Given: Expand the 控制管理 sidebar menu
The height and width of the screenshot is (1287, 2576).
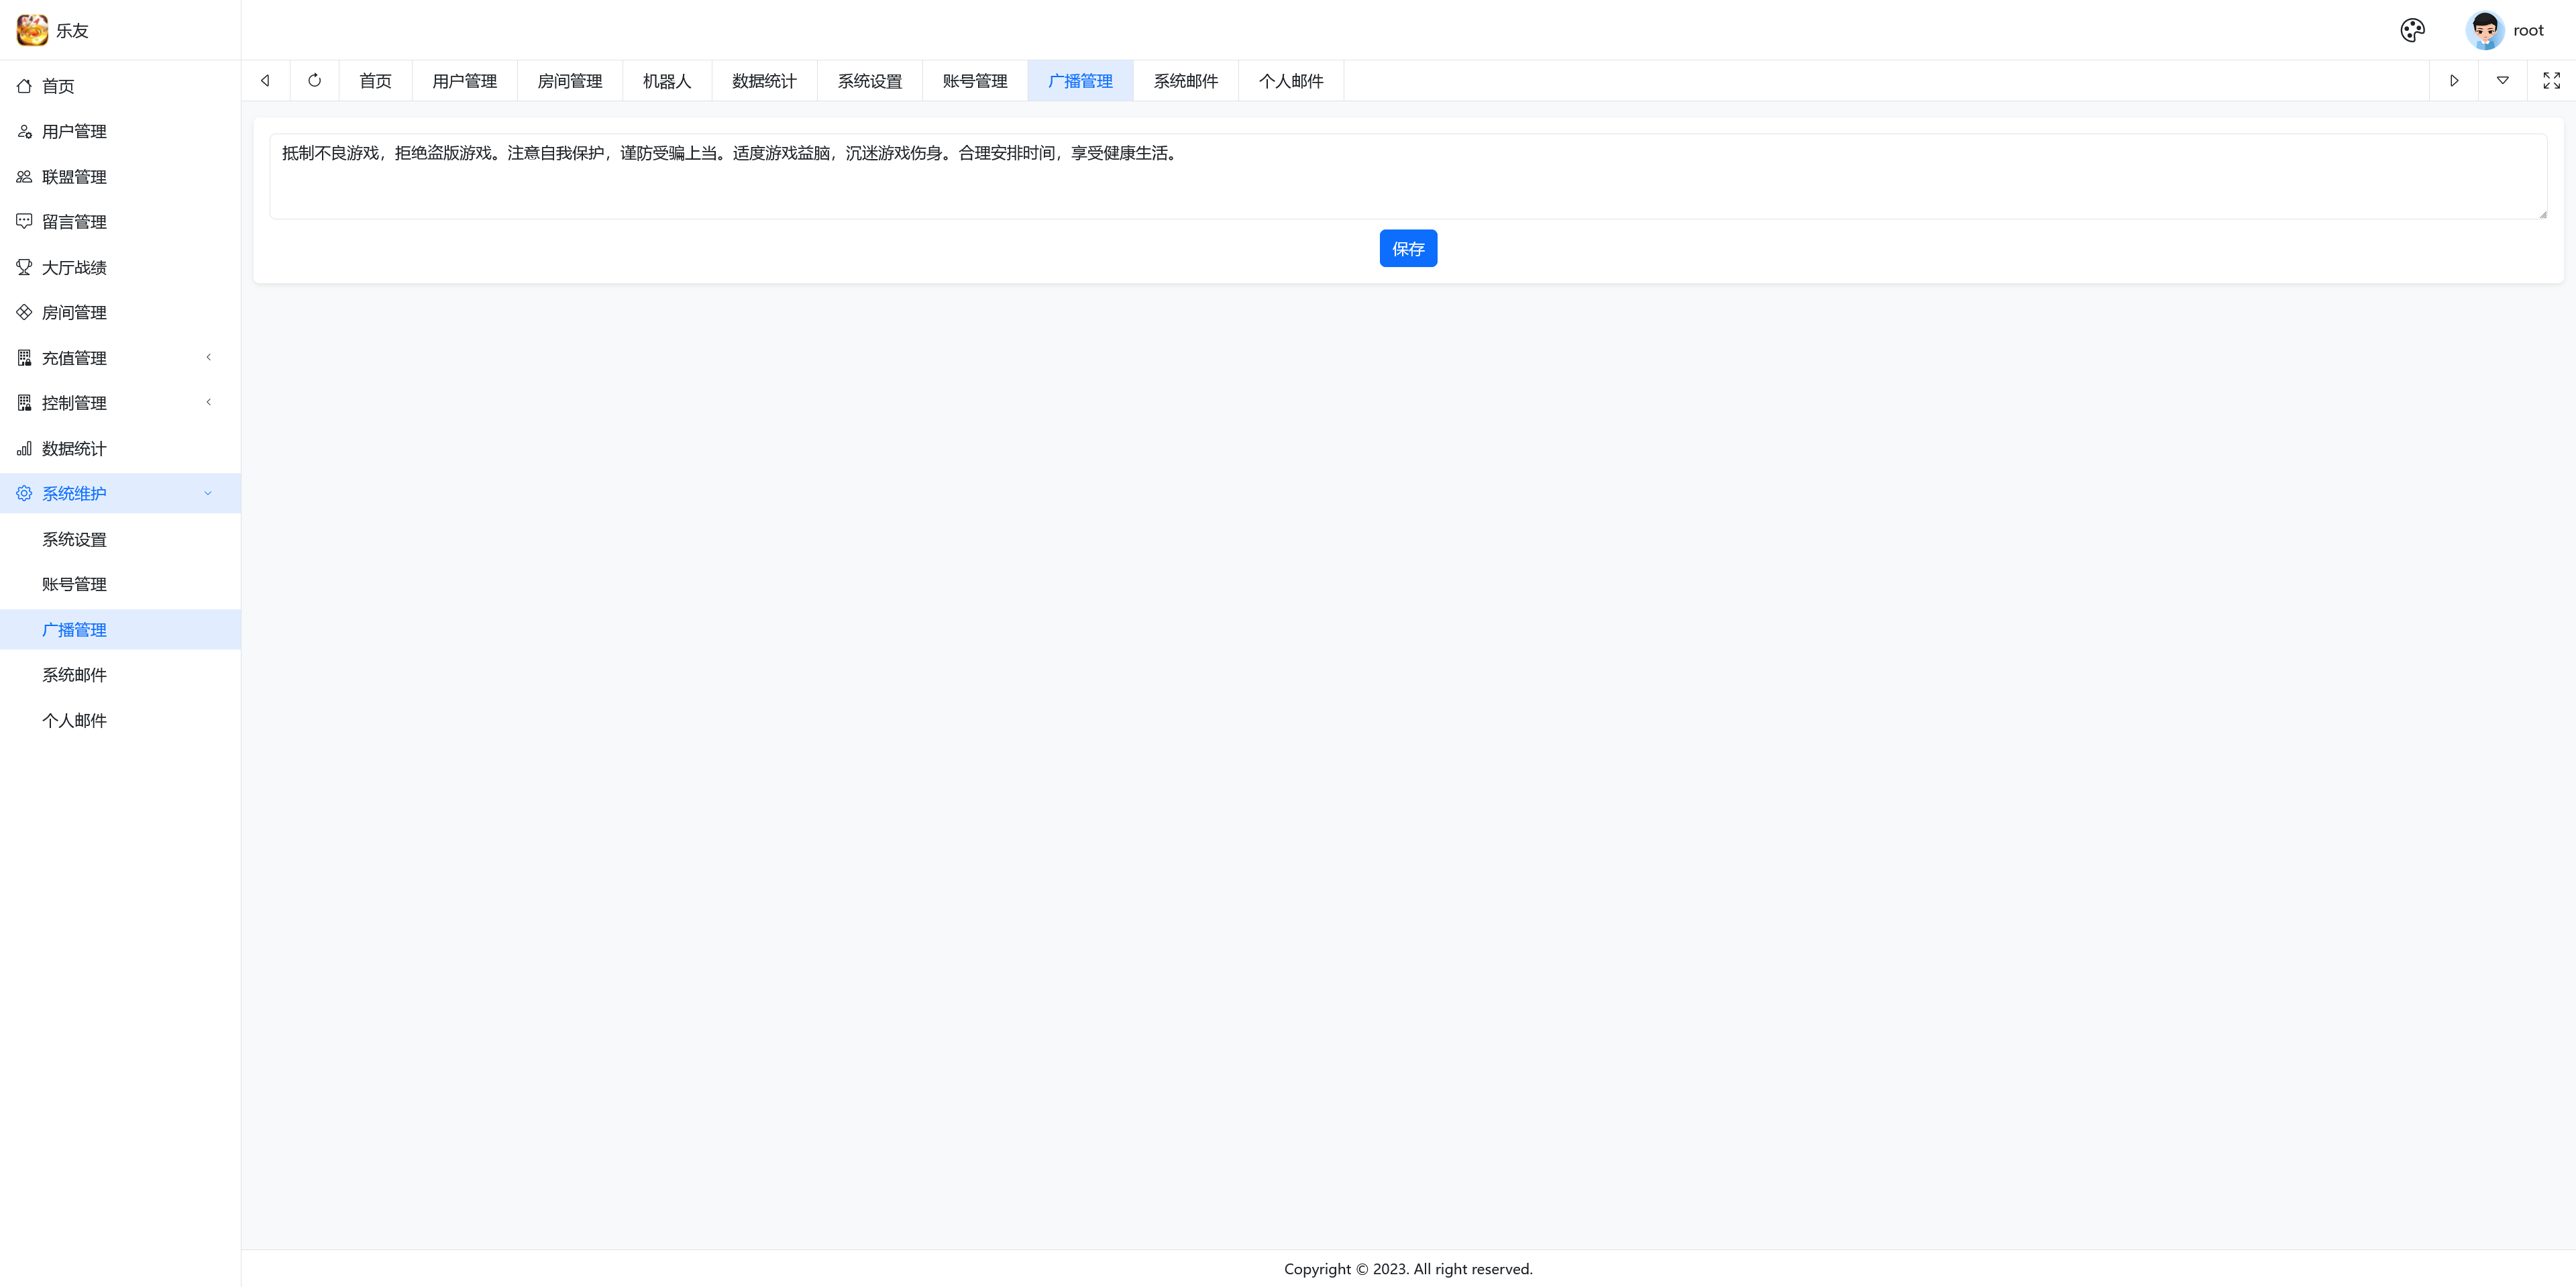Looking at the screenshot, I should coord(74,403).
